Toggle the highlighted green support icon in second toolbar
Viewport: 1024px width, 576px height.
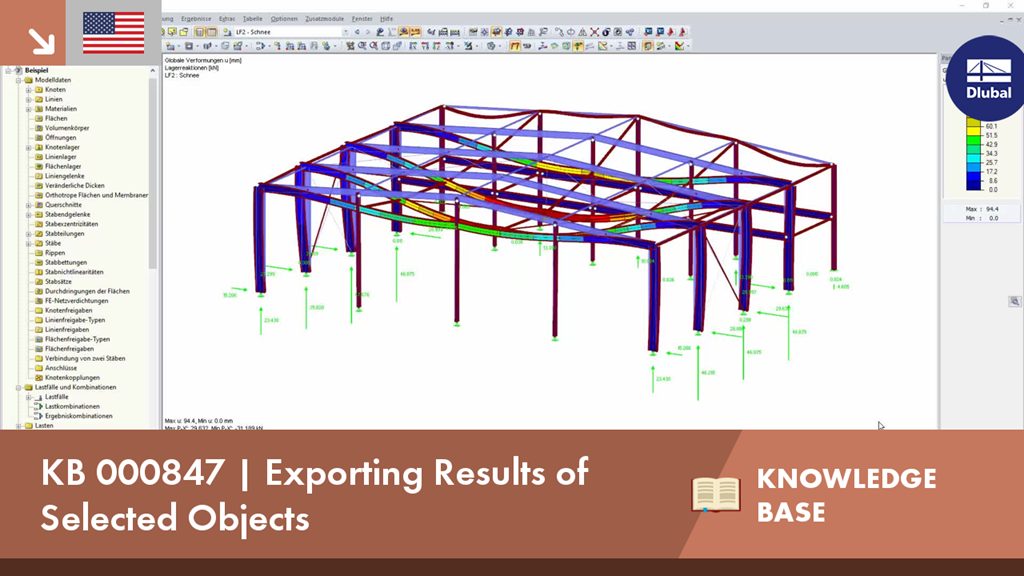pyautogui.click(x=578, y=46)
